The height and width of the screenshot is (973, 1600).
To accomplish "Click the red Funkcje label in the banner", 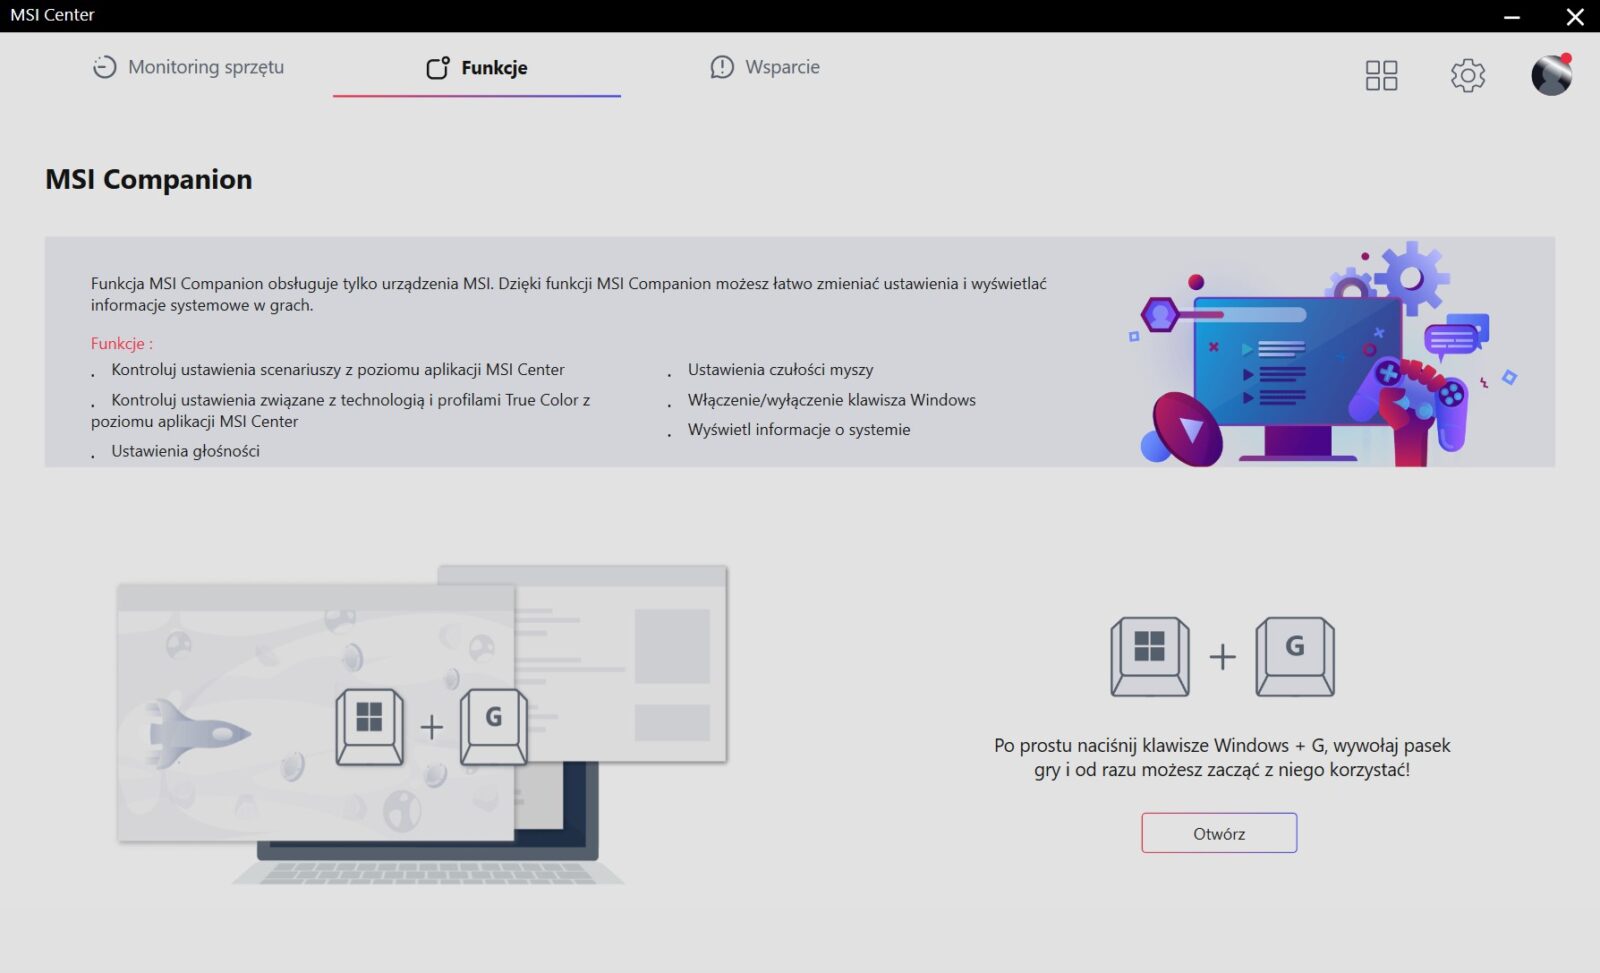I will click(121, 343).
